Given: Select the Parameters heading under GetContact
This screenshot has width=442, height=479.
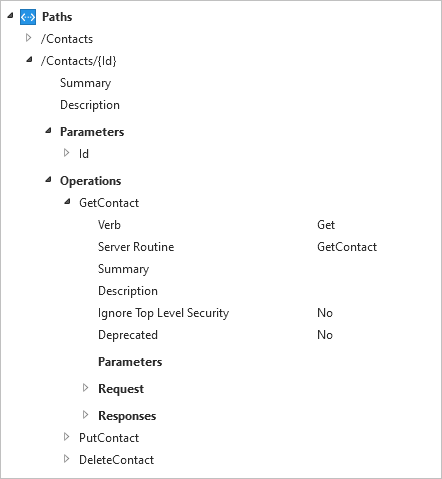Looking at the screenshot, I should pyautogui.click(x=130, y=362).
